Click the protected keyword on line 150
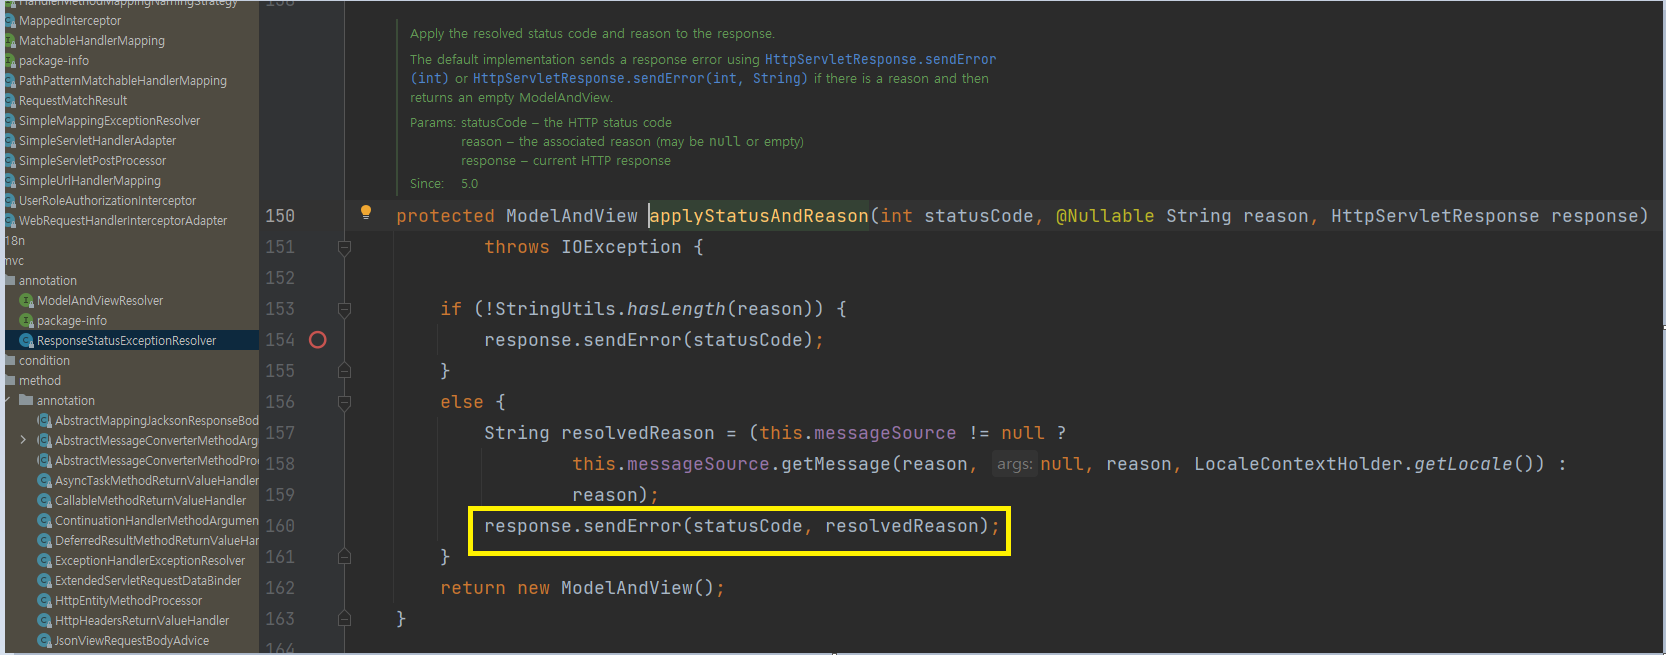 coord(445,216)
